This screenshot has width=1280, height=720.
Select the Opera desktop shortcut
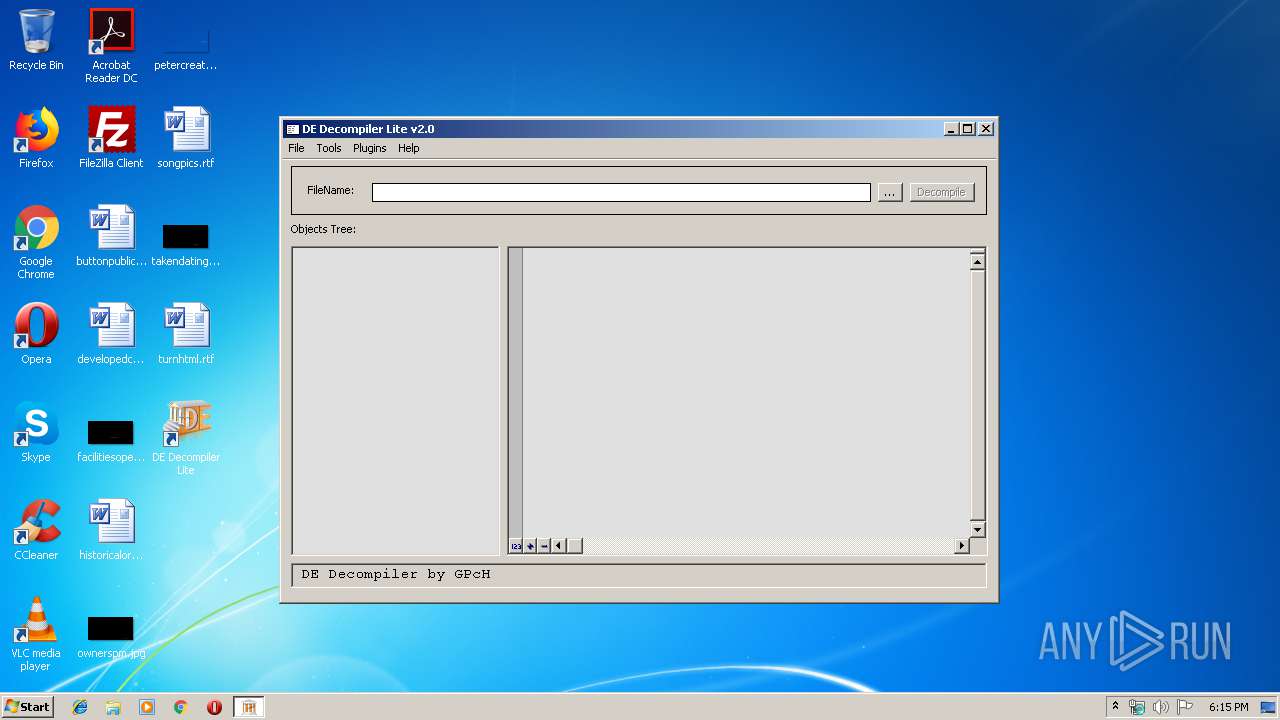click(x=36, y=334)
